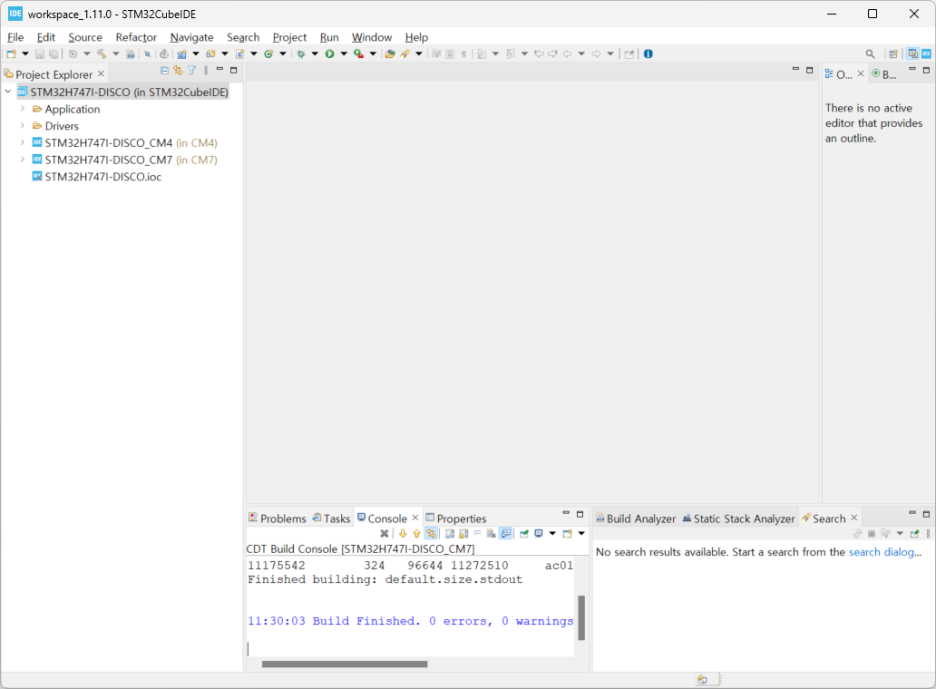Click the magnifier search icon in toolbar
Image resolution: width=936 pixels, height=689 pixels.
point(870,54)
